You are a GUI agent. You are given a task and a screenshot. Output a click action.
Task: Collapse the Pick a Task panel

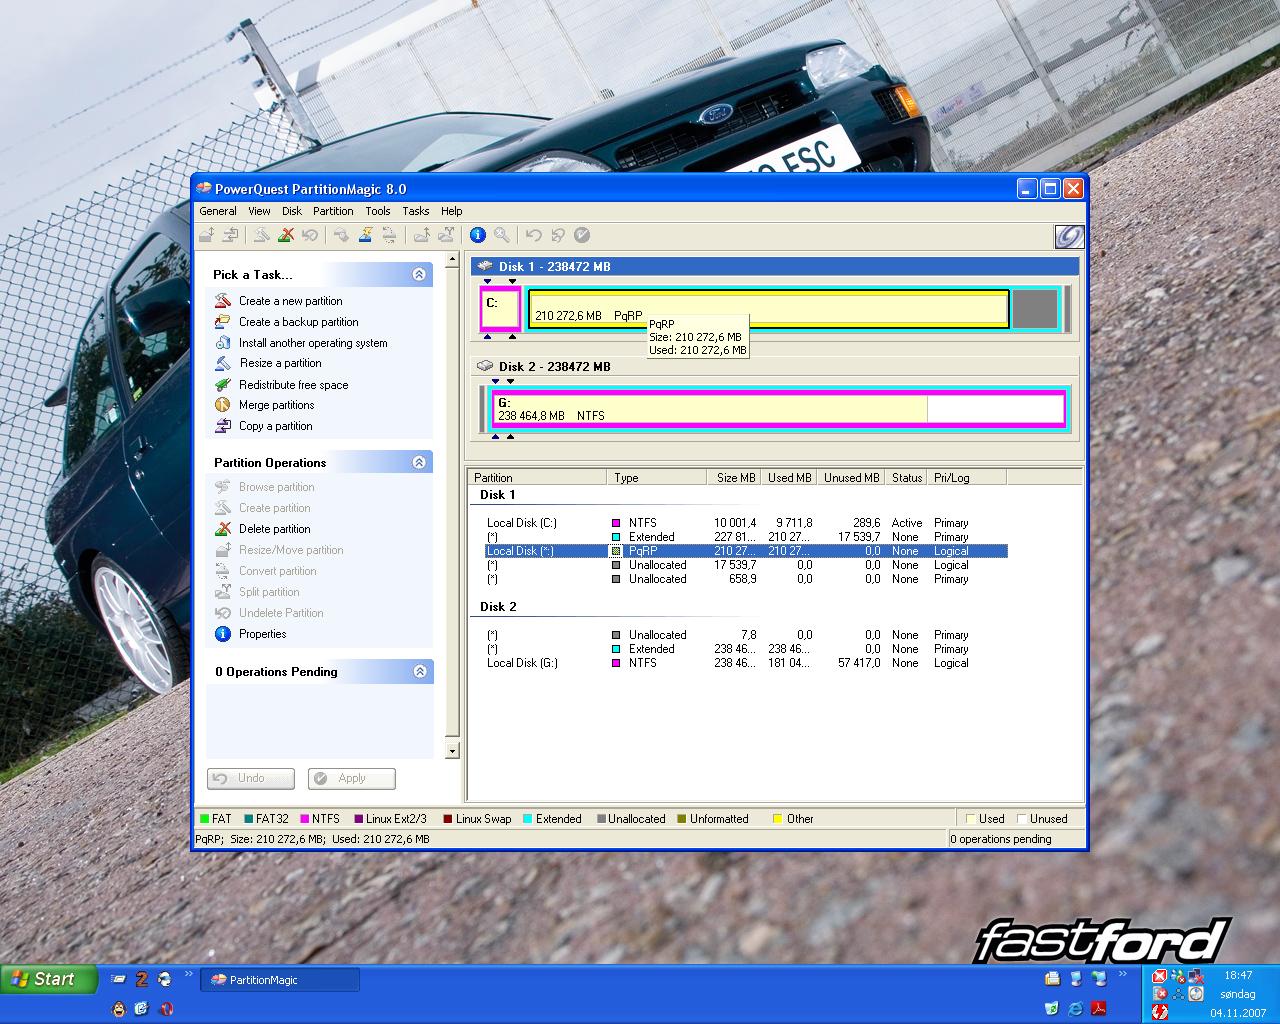pos(419,274)
